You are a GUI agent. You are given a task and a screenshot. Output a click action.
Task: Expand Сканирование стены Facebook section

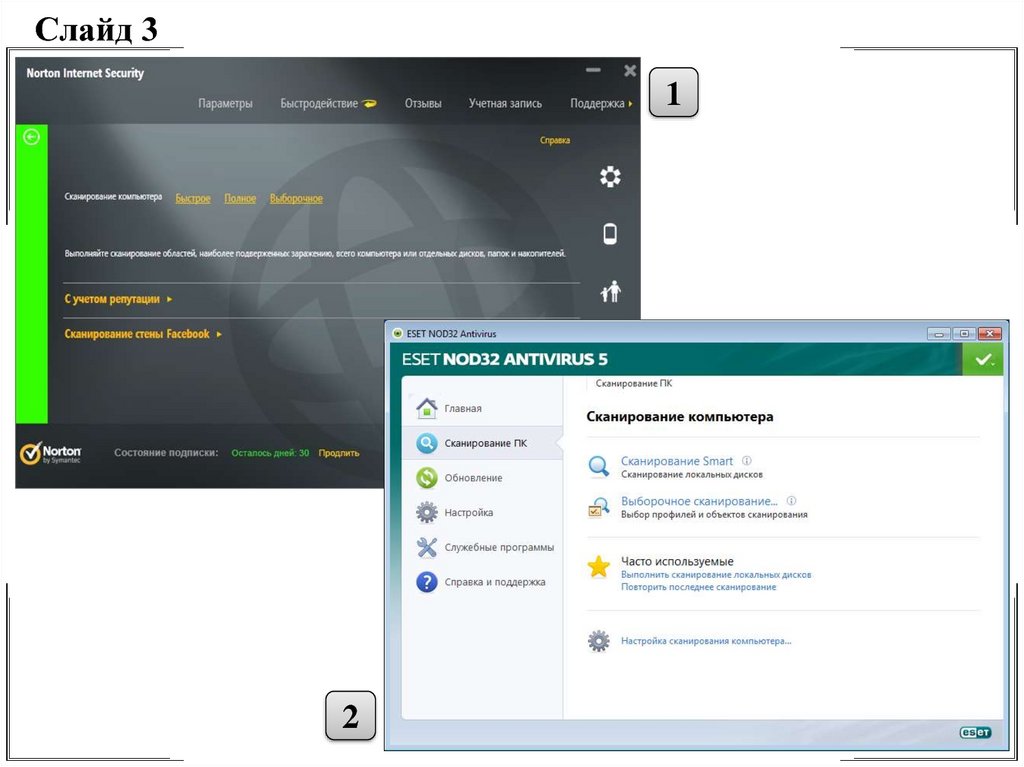point(142,334)
